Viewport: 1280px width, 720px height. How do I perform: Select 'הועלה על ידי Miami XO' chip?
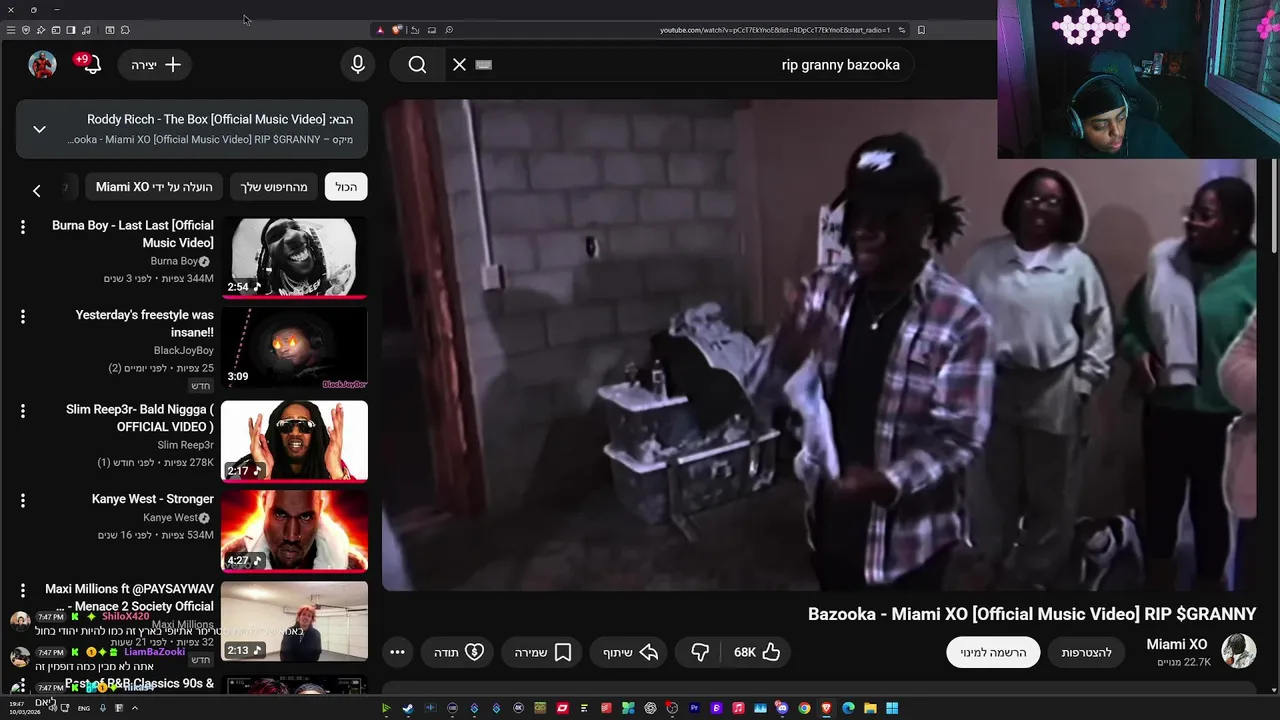click(x=154, y=187)
